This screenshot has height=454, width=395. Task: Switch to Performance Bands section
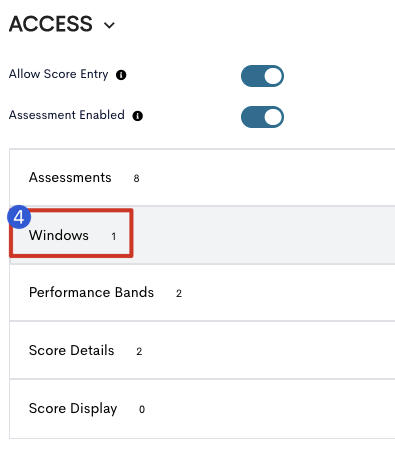[x=202, y=293]
